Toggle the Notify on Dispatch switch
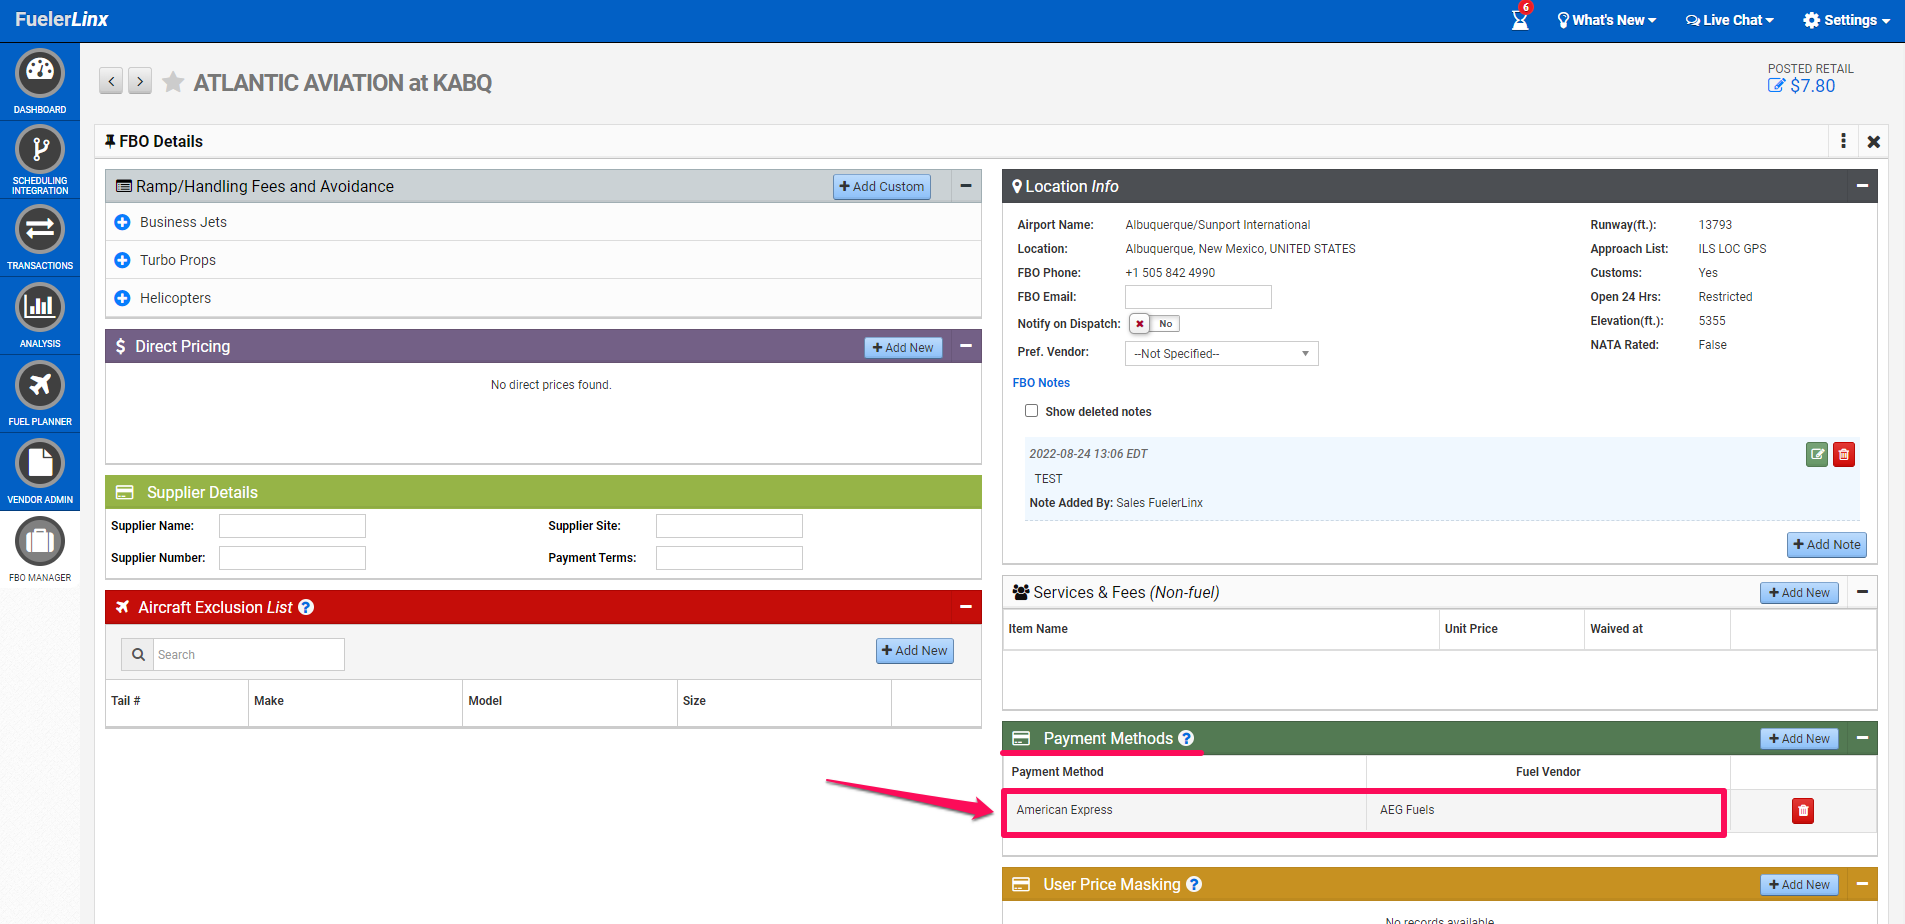This screenshot has width=1905, height=924. (x=1154, y=324)
